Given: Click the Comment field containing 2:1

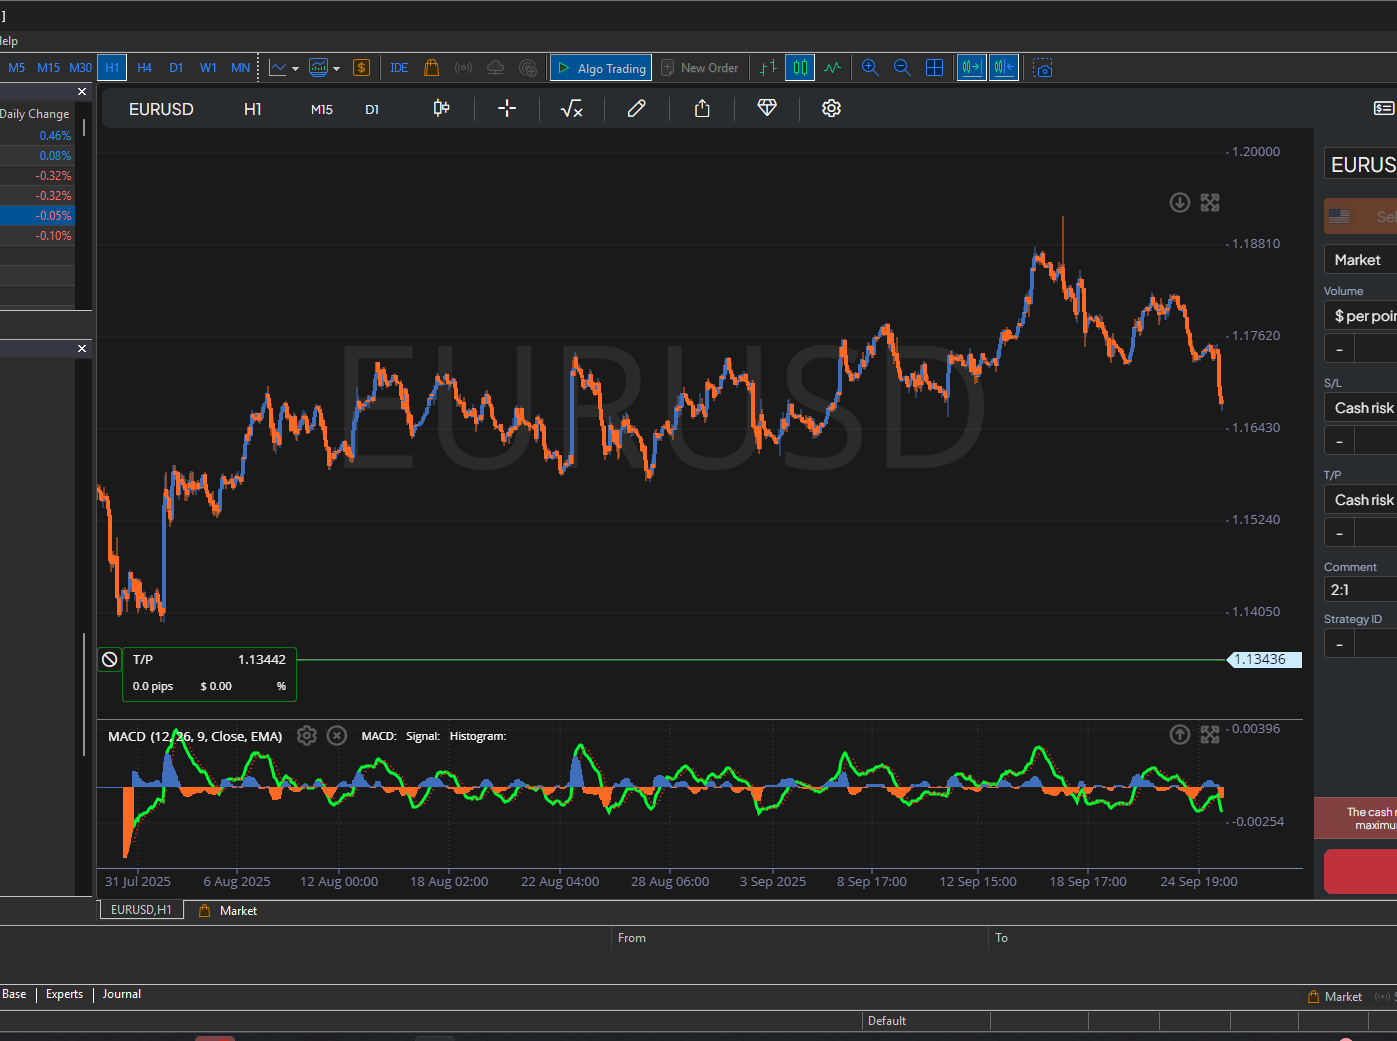Looking at the screenshot, I should (1360, 590).
